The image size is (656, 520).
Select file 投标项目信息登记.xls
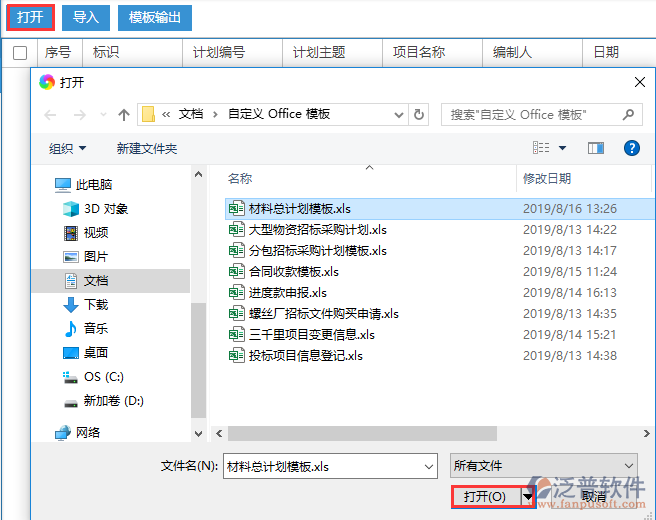coord(295,356)
